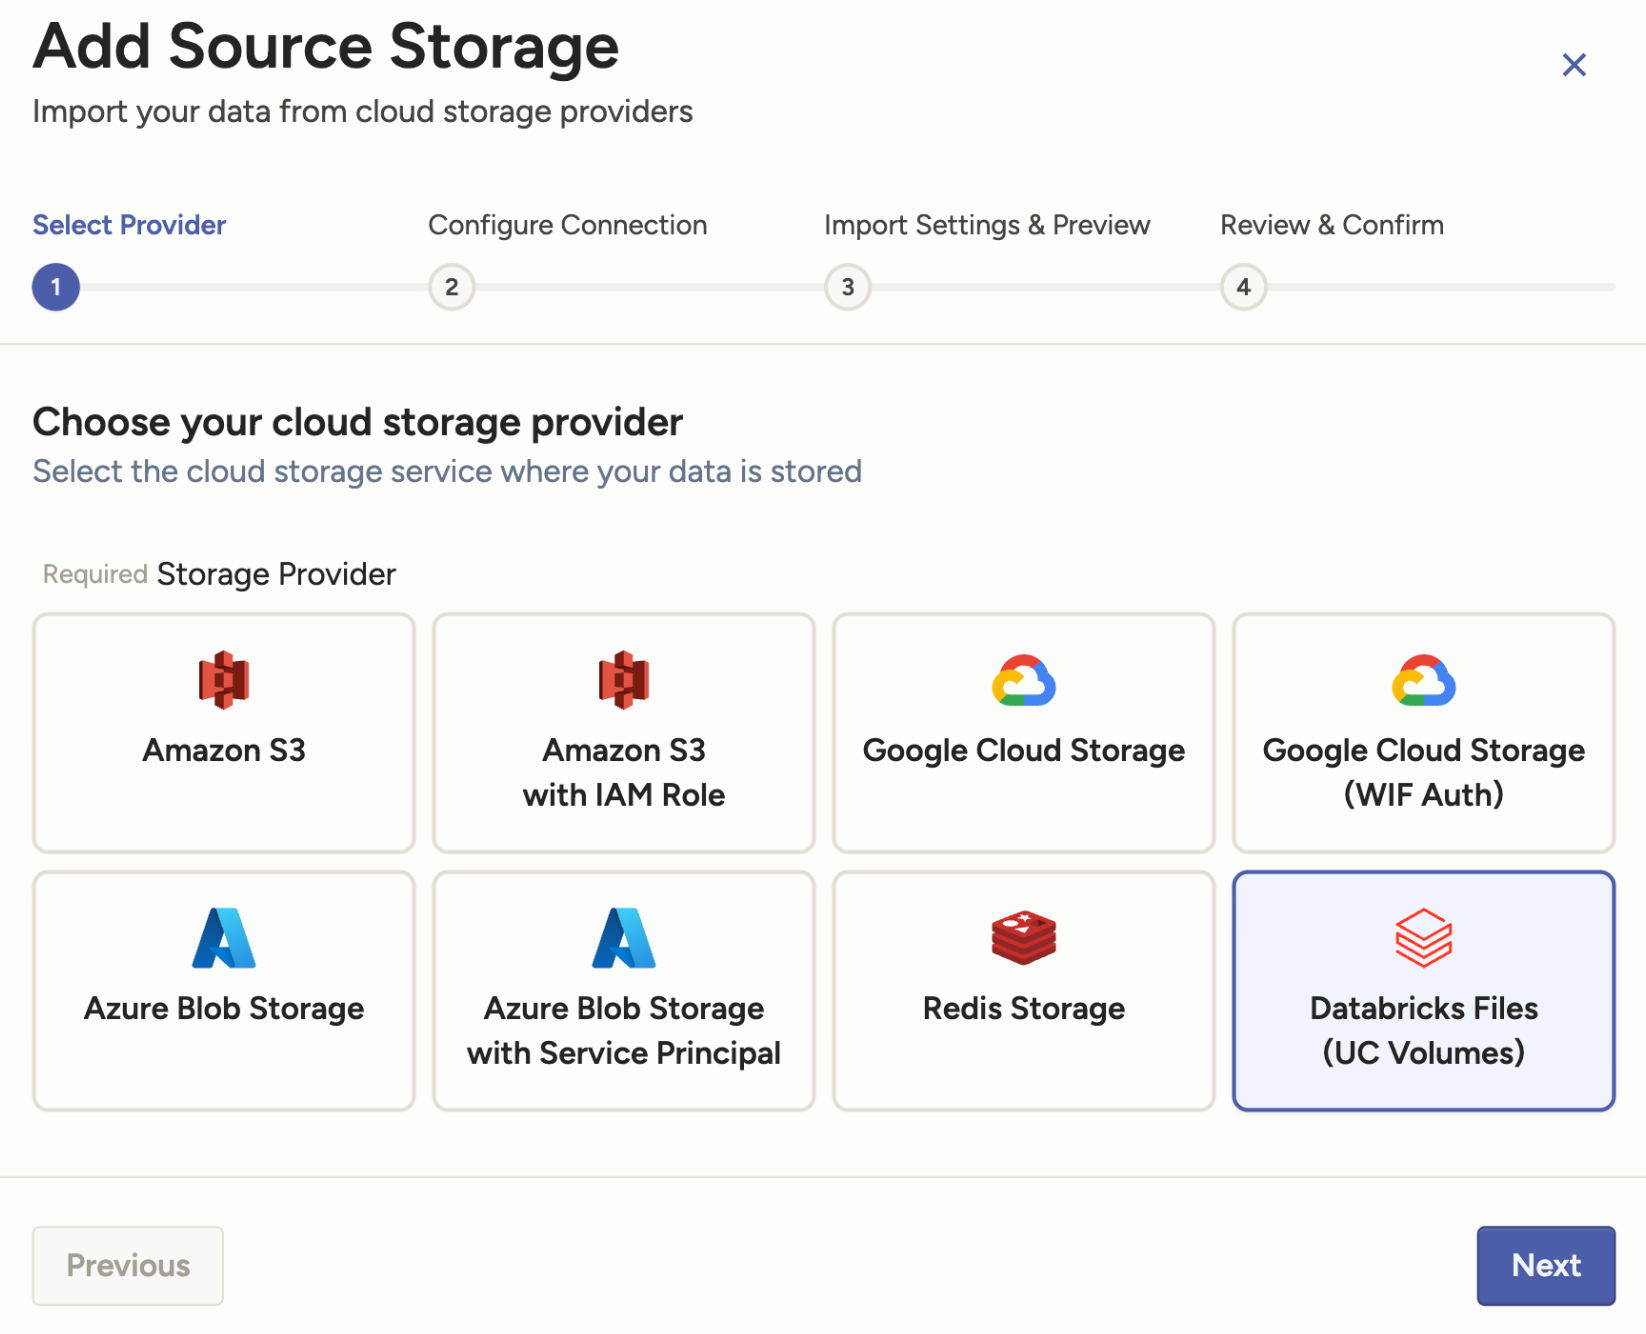Click the 'Required Storage Provider' field label

219,574
